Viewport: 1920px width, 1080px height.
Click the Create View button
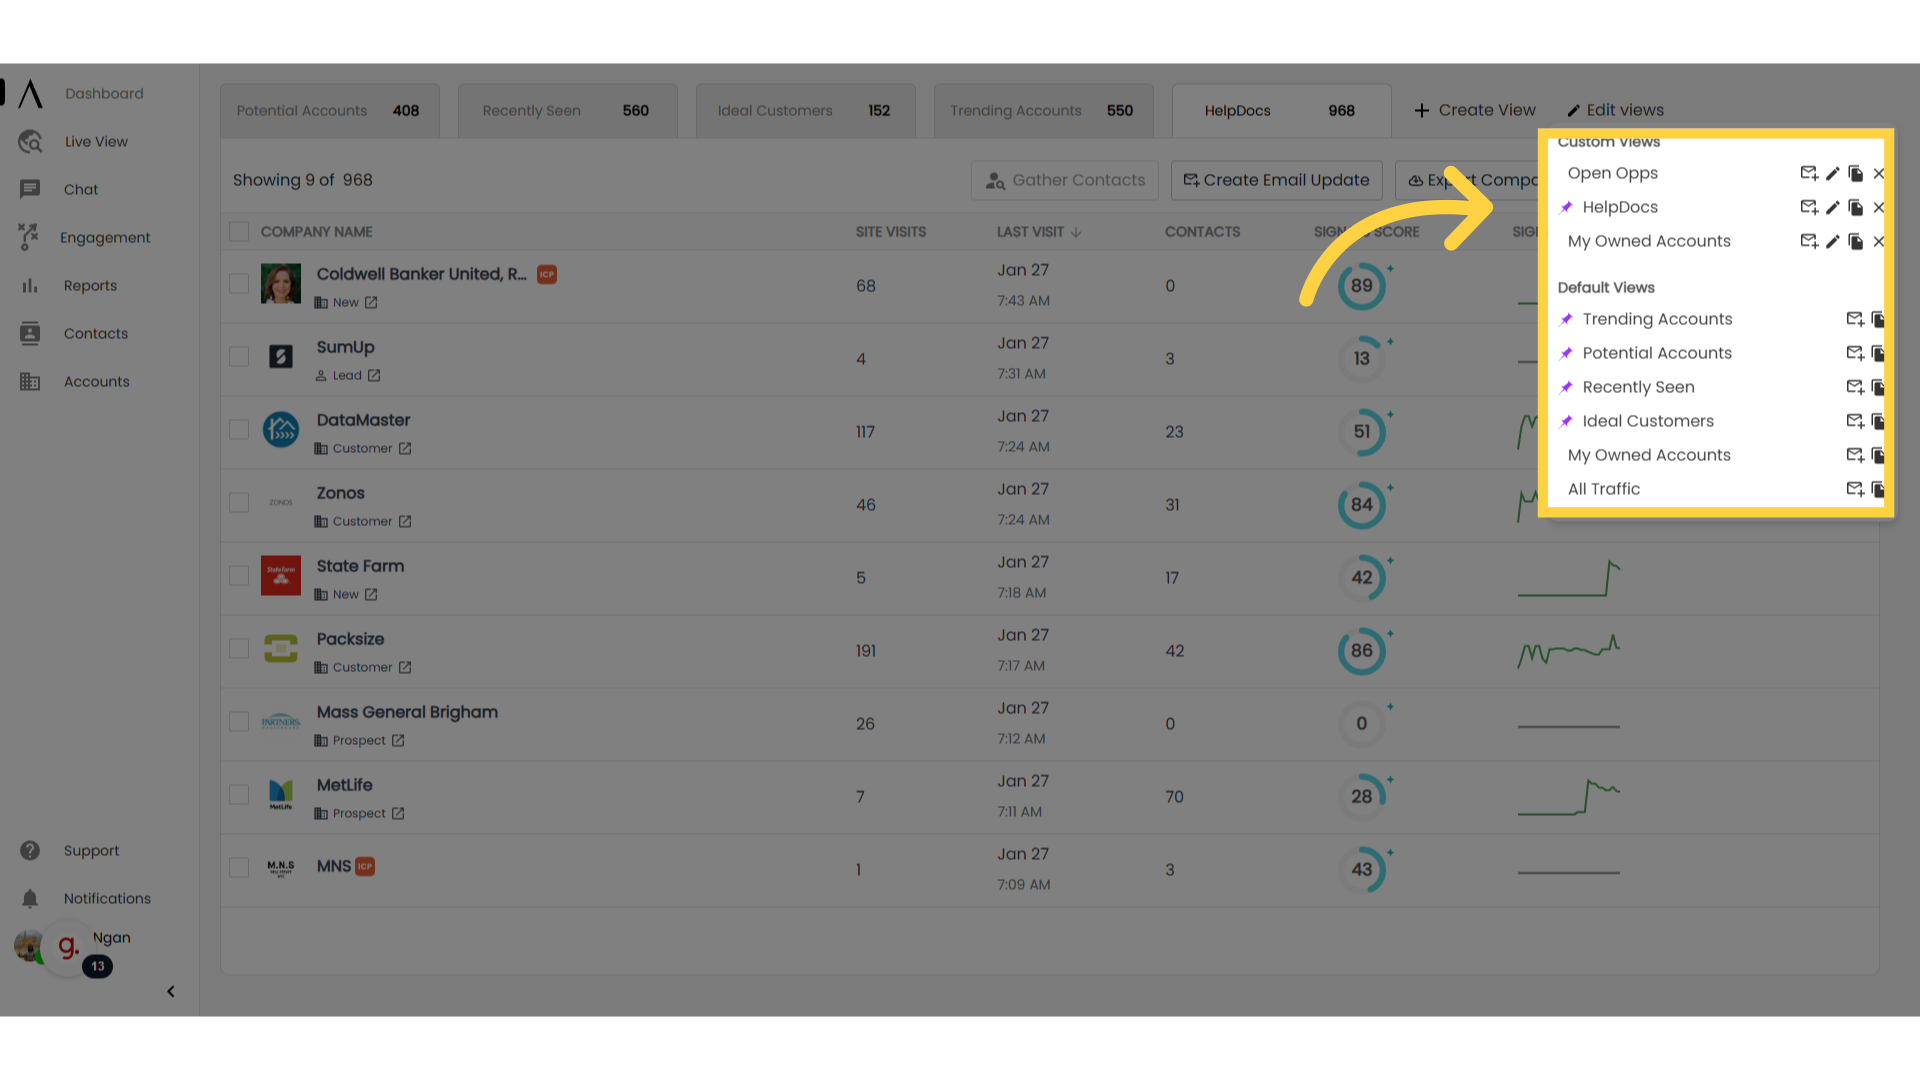click(x=1475, y=111)
